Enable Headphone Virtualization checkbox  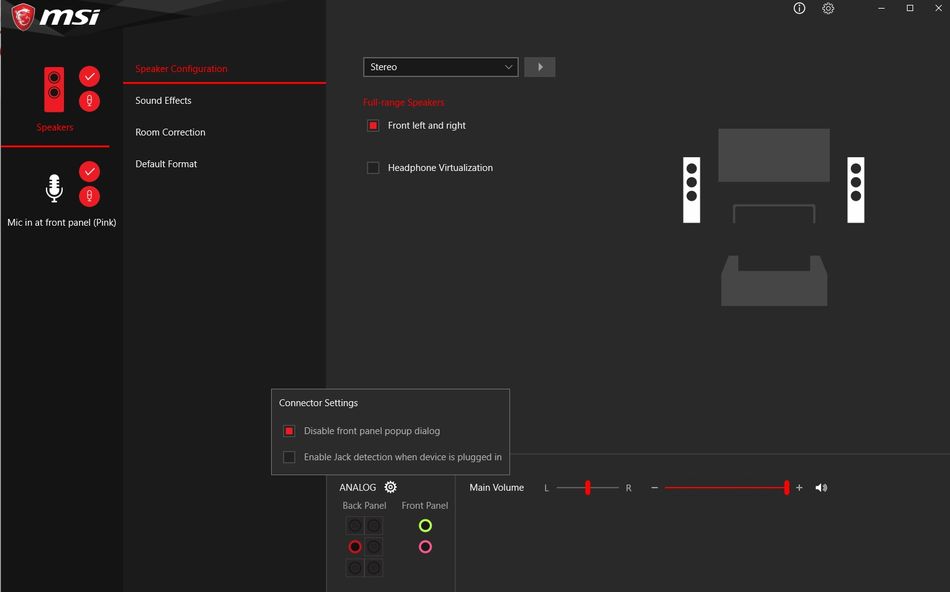click(x=373, y=168)
